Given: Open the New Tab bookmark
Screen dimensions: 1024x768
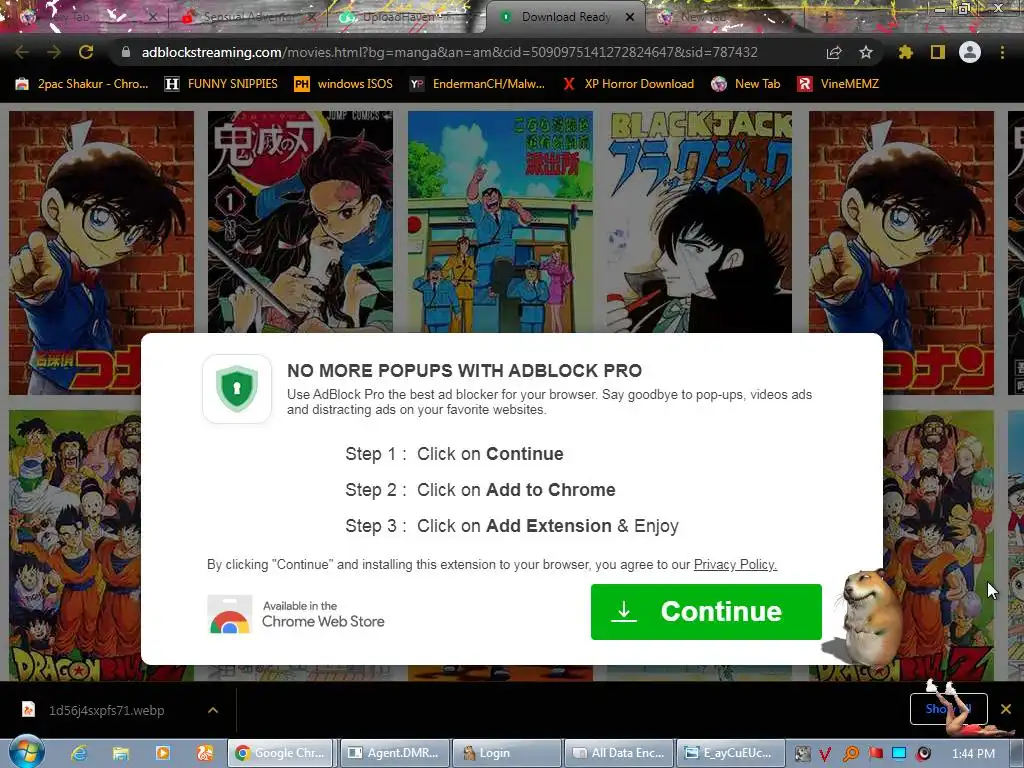Looking at the screenshot, I should tap(746, 84).
